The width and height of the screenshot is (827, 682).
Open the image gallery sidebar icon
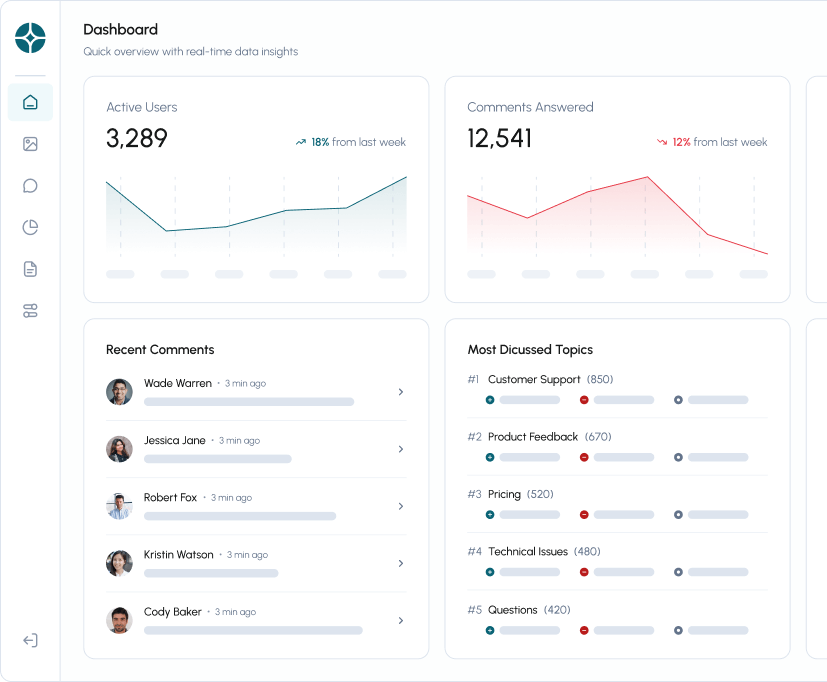(x=30, y=144)
